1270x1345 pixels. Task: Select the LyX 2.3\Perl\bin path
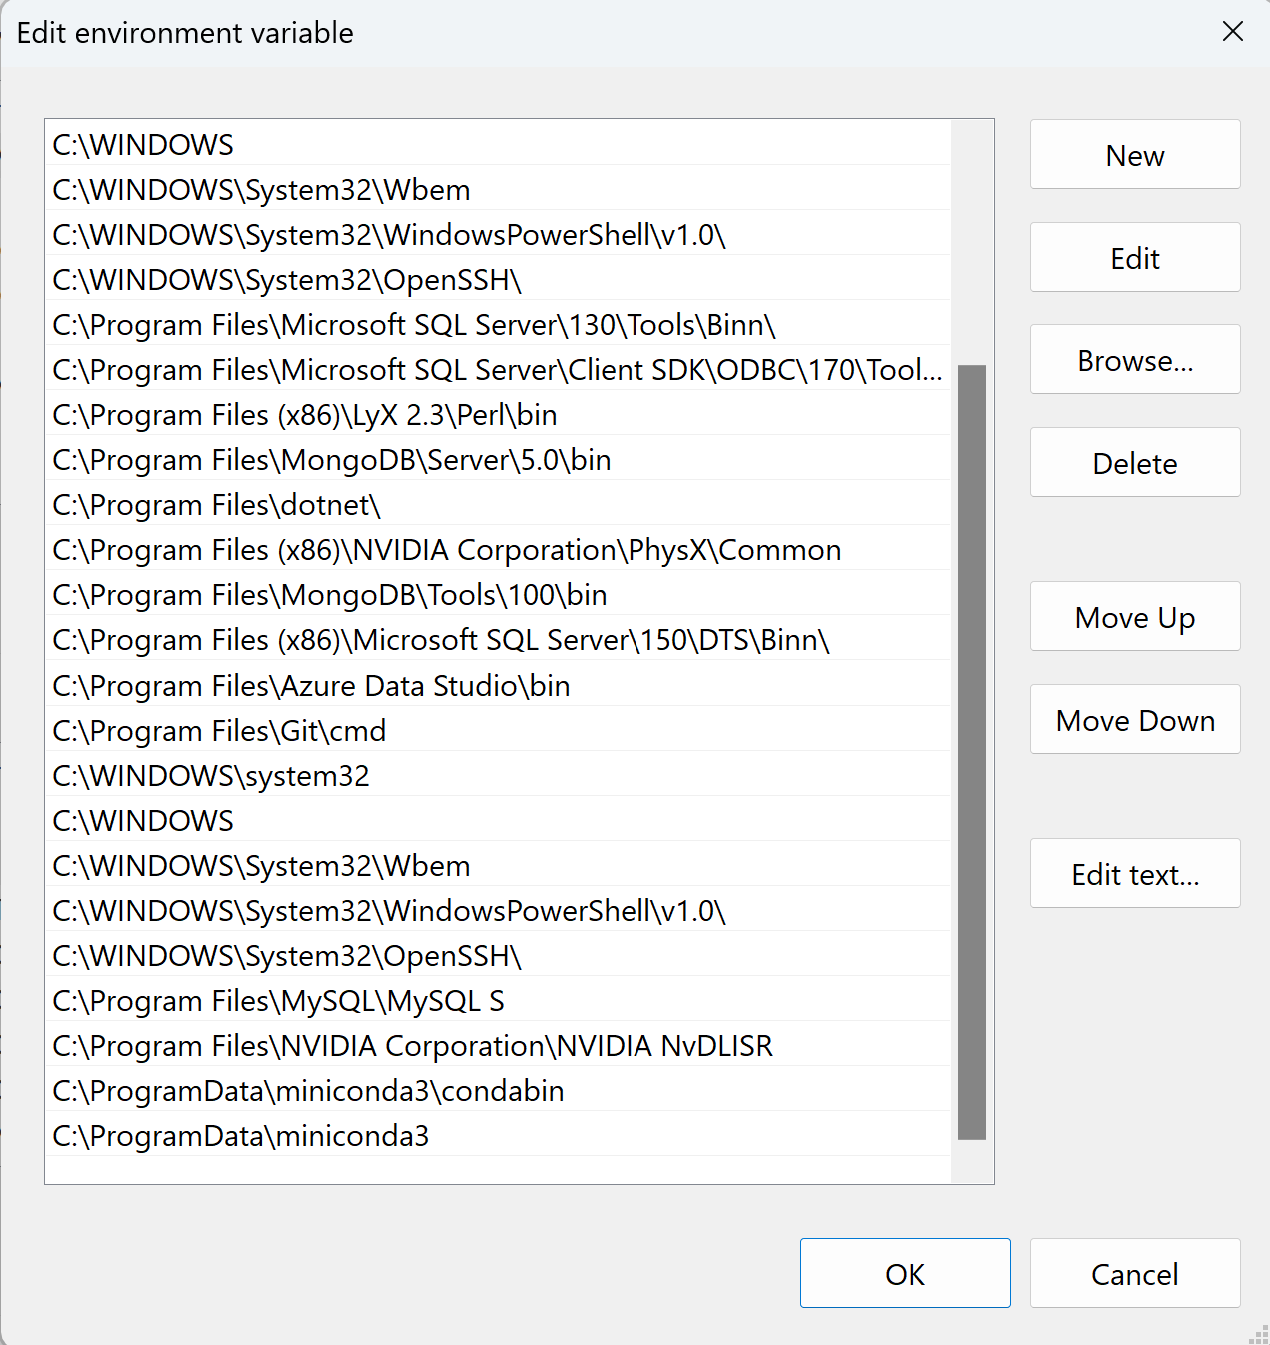pyautogui.click(x=305, y=415)
